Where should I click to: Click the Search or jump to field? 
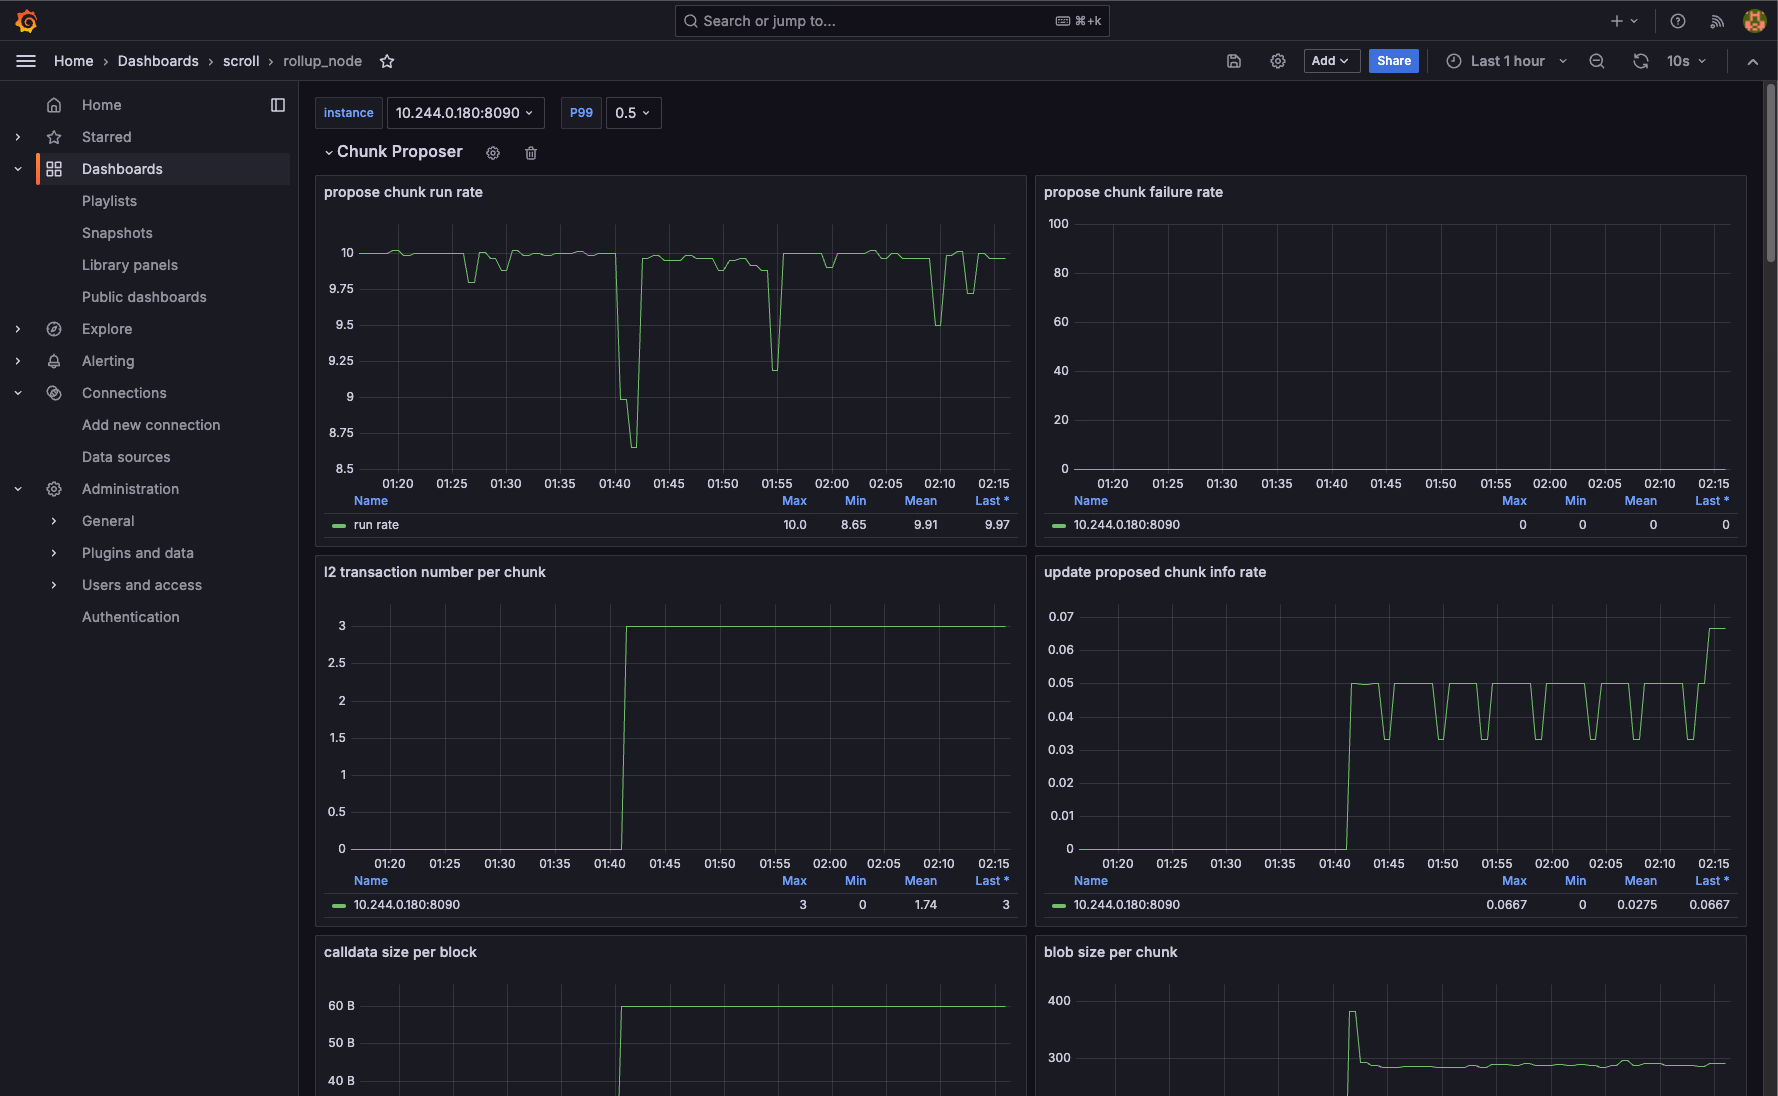[890, 21]
